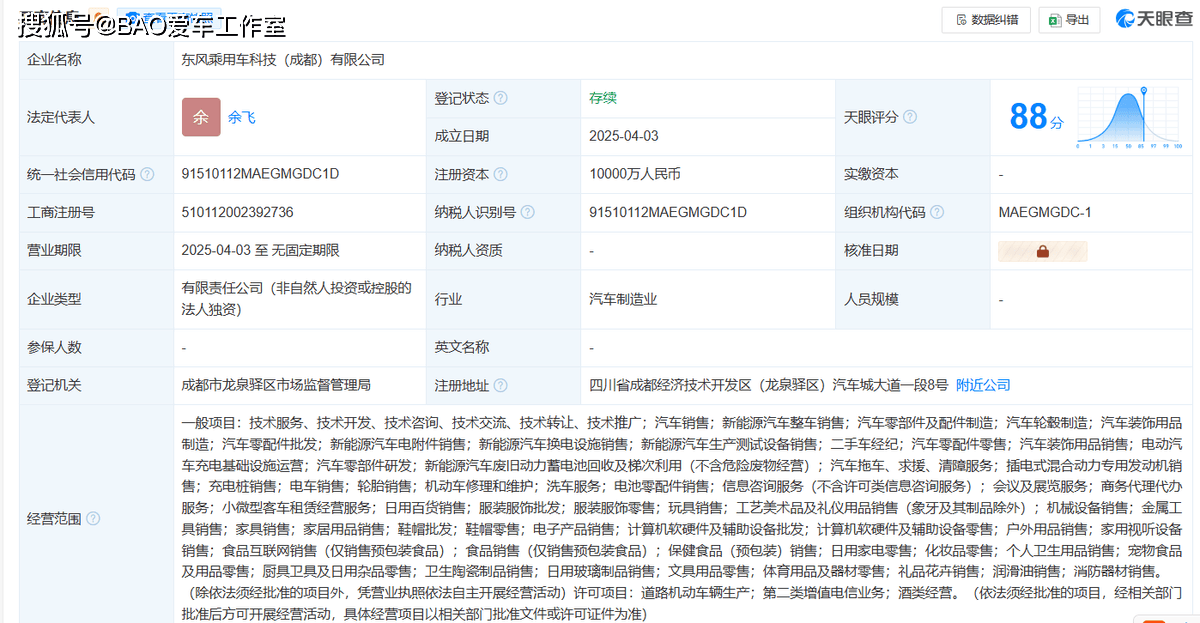
Task: Click the 88分 score number
Action: [1036, 117]
